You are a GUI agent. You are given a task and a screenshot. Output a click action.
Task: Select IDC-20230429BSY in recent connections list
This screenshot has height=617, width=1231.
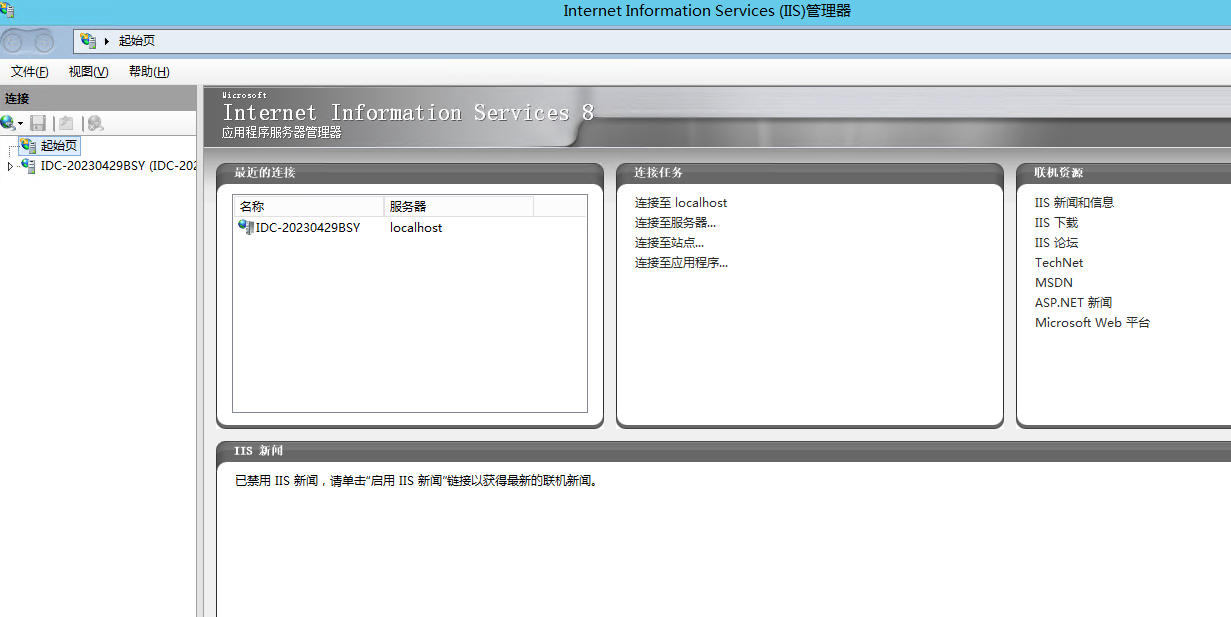(308, 228)
